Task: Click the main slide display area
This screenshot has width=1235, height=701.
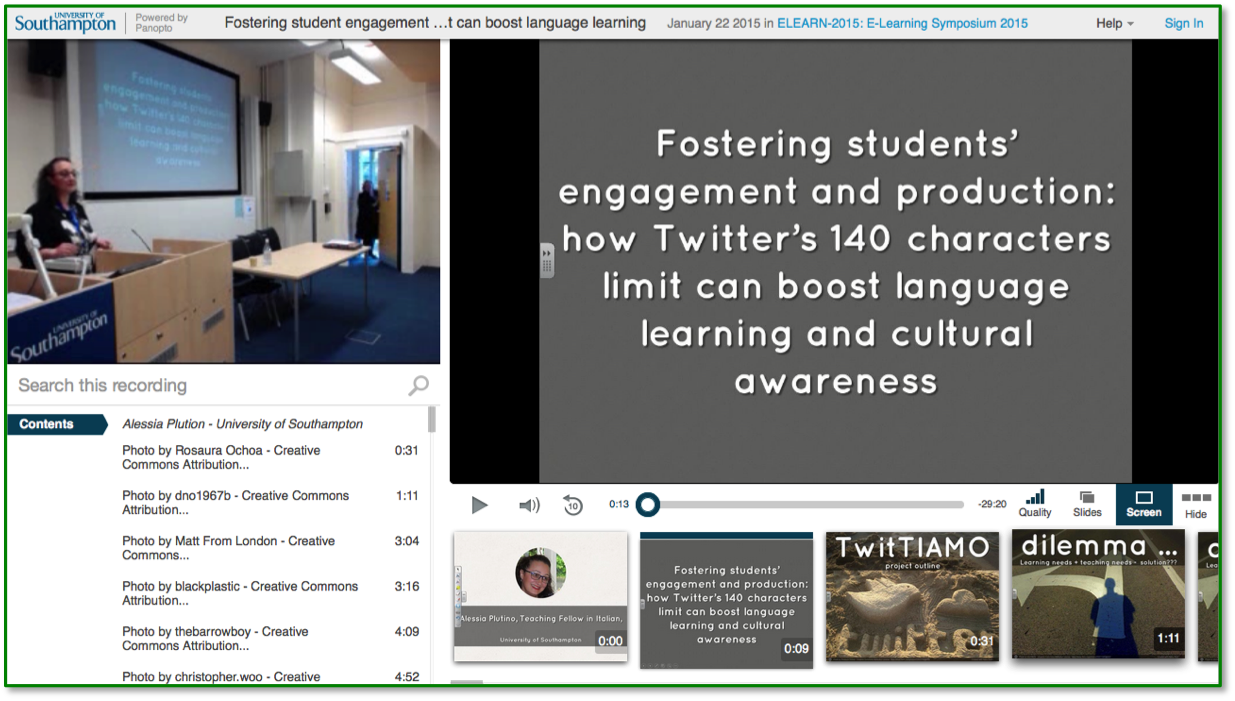Action: (835, 262)
